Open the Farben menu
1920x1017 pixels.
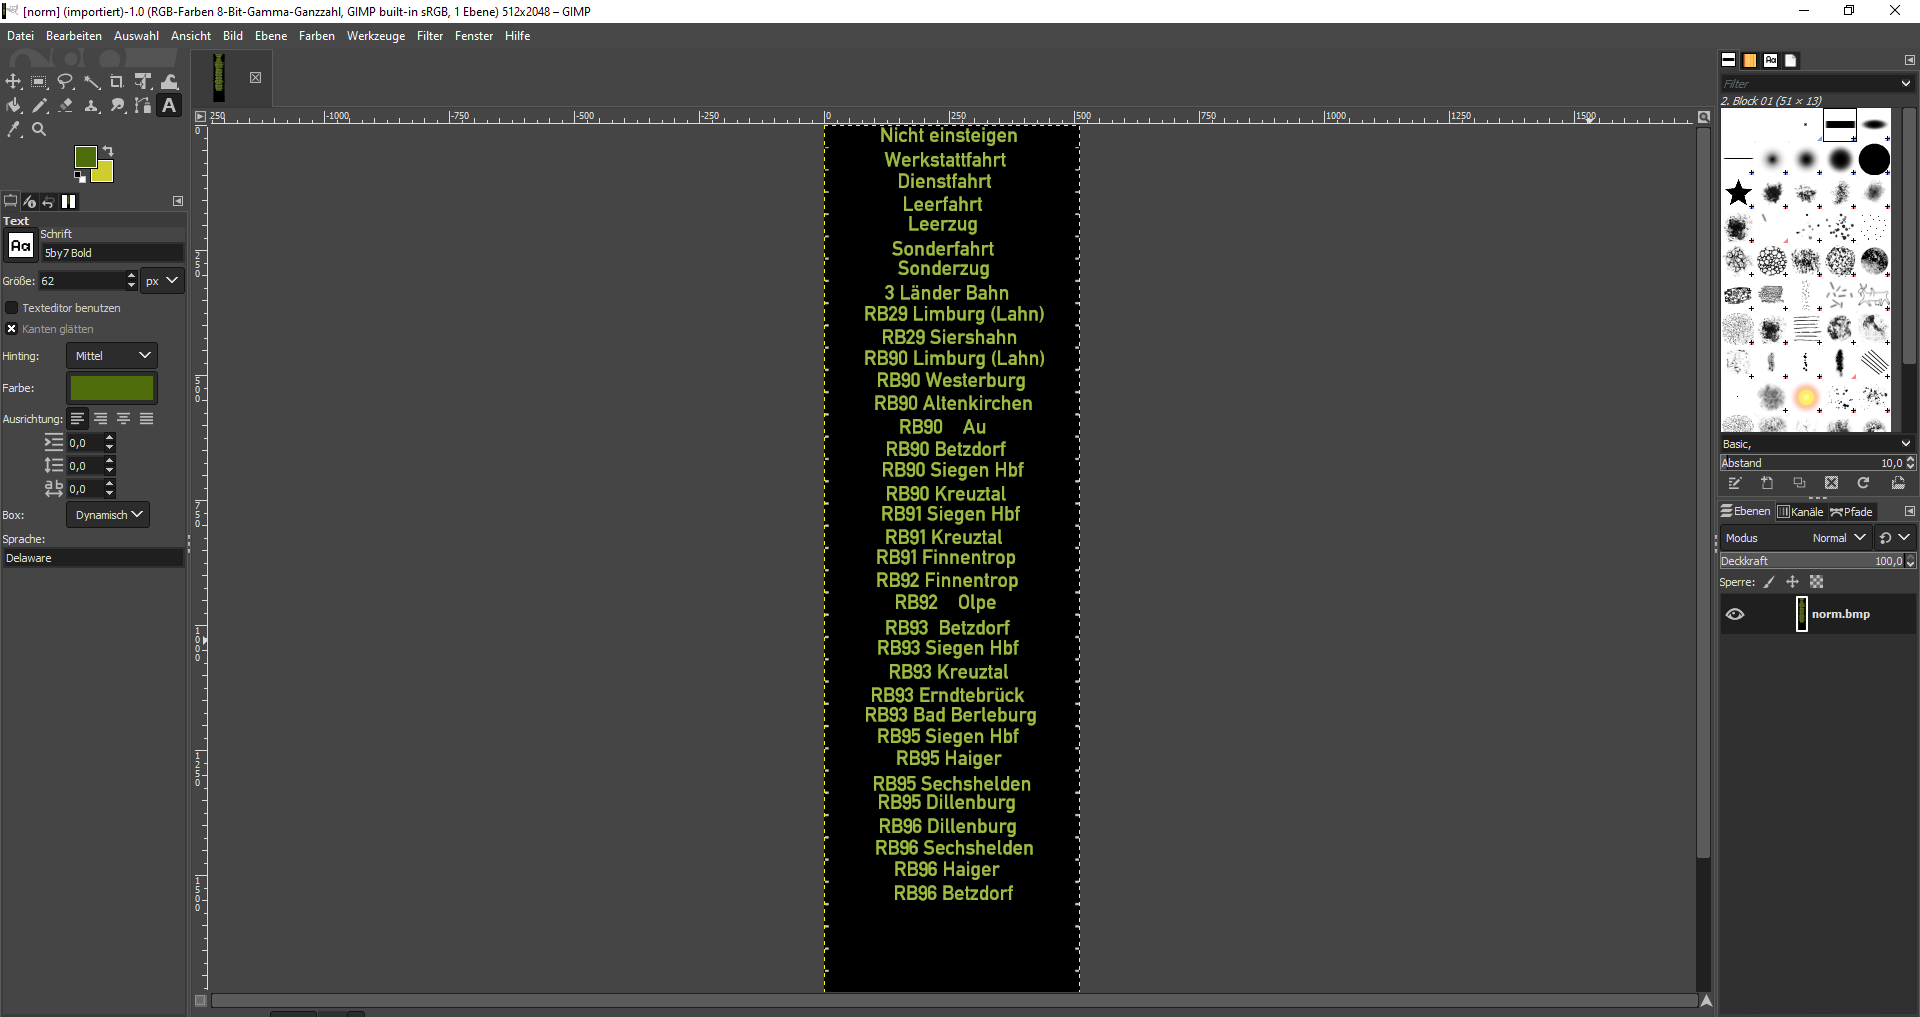(317, 36)
